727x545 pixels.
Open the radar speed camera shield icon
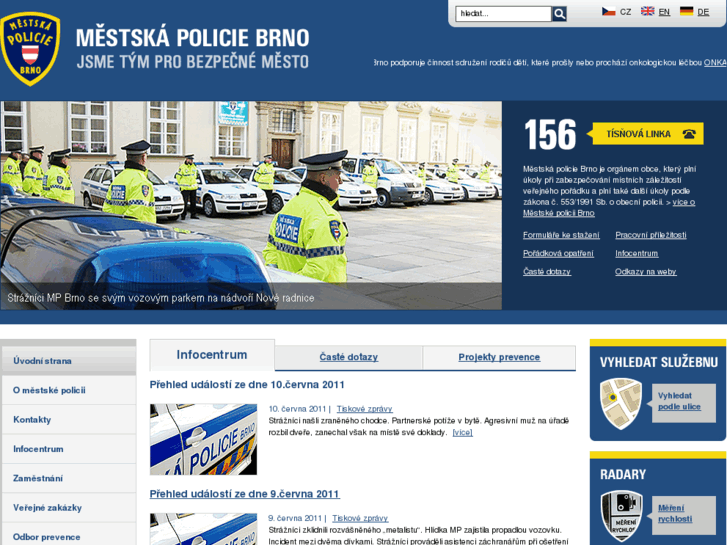click(622, 516)
